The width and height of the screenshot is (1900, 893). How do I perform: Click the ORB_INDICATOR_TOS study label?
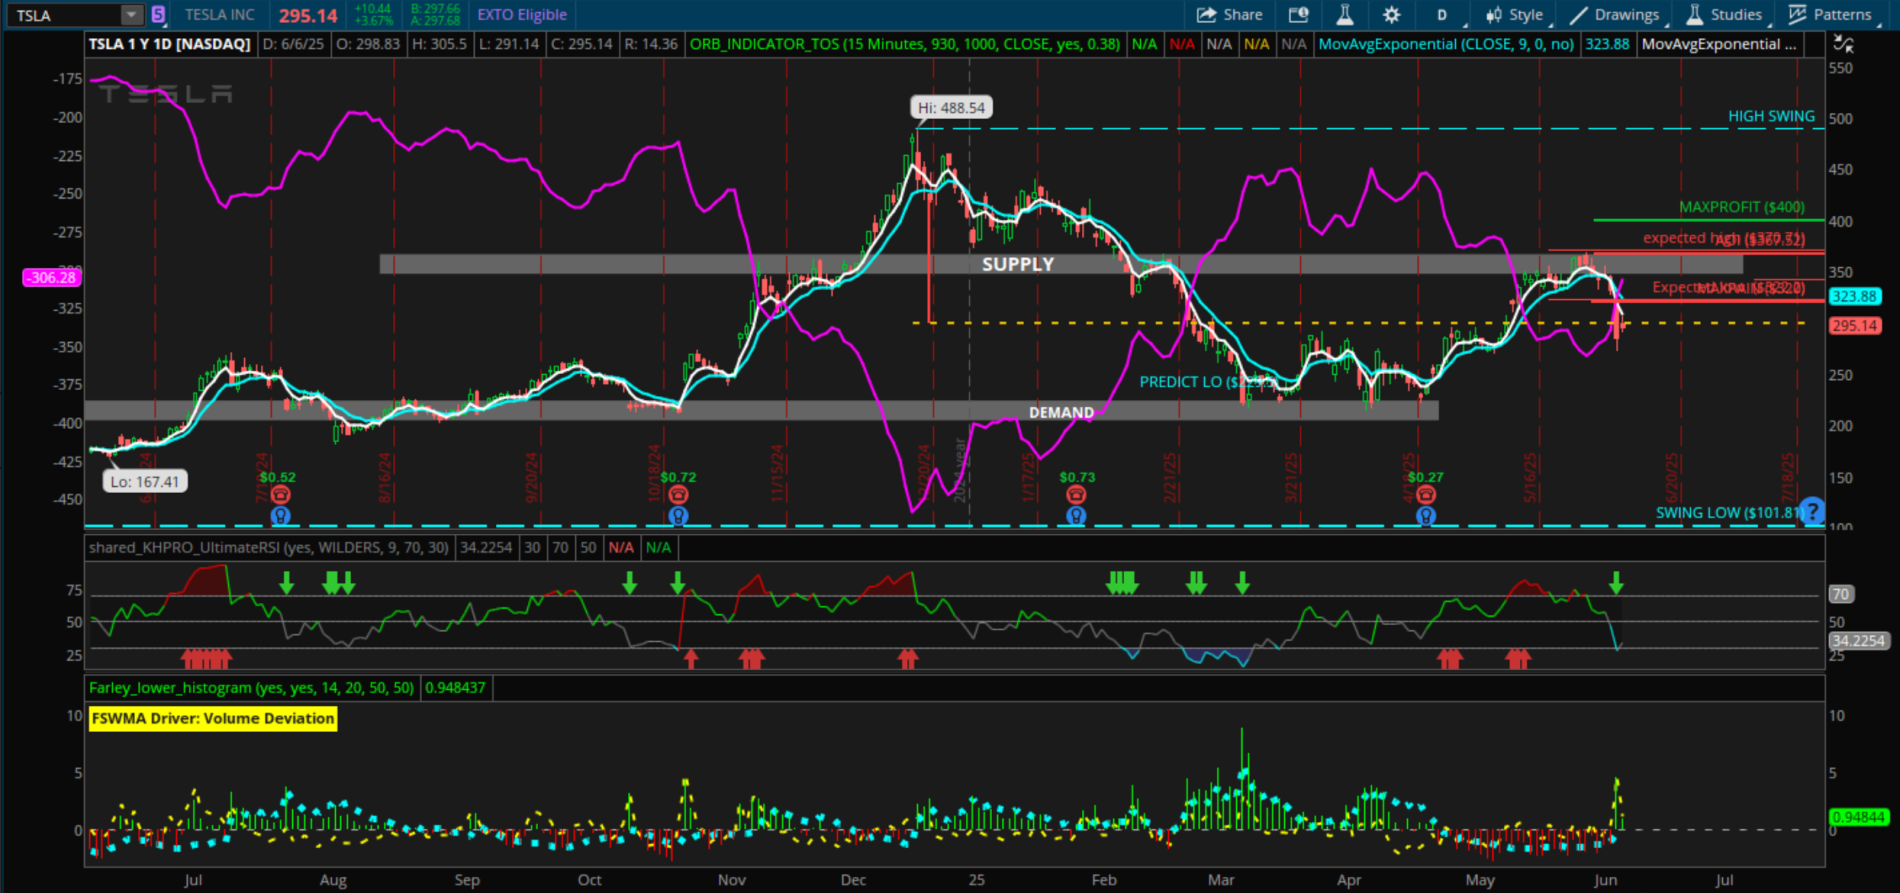[x=905, y=44]
